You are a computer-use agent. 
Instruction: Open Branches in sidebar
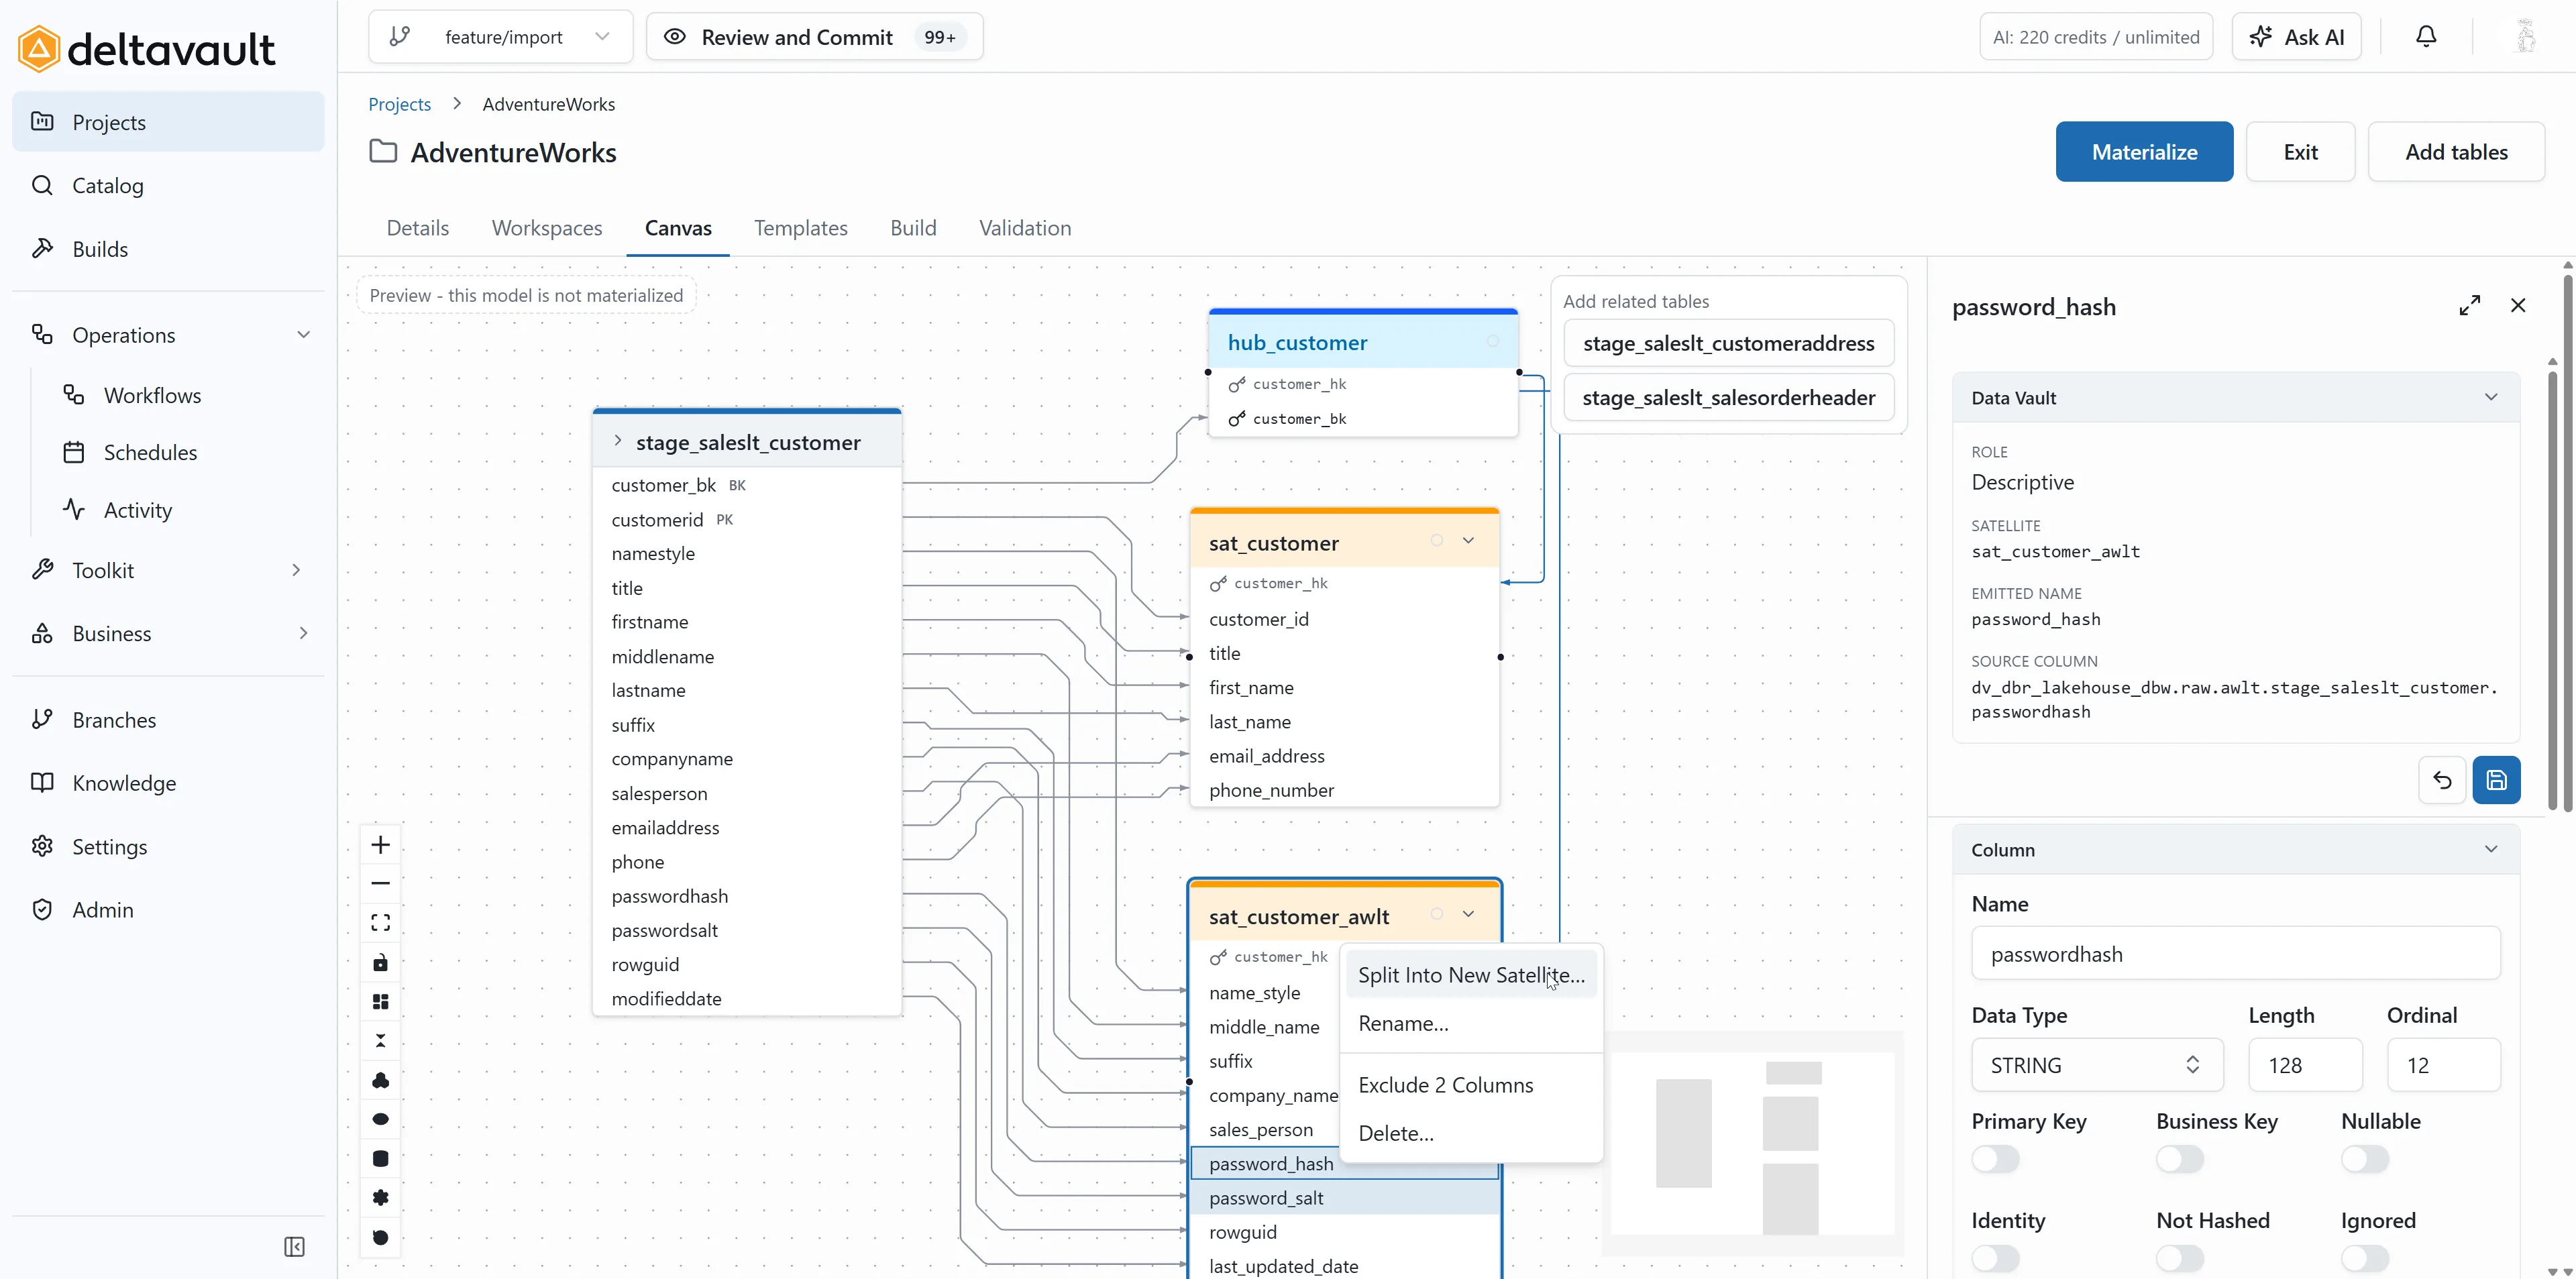(x=168, y=720)
